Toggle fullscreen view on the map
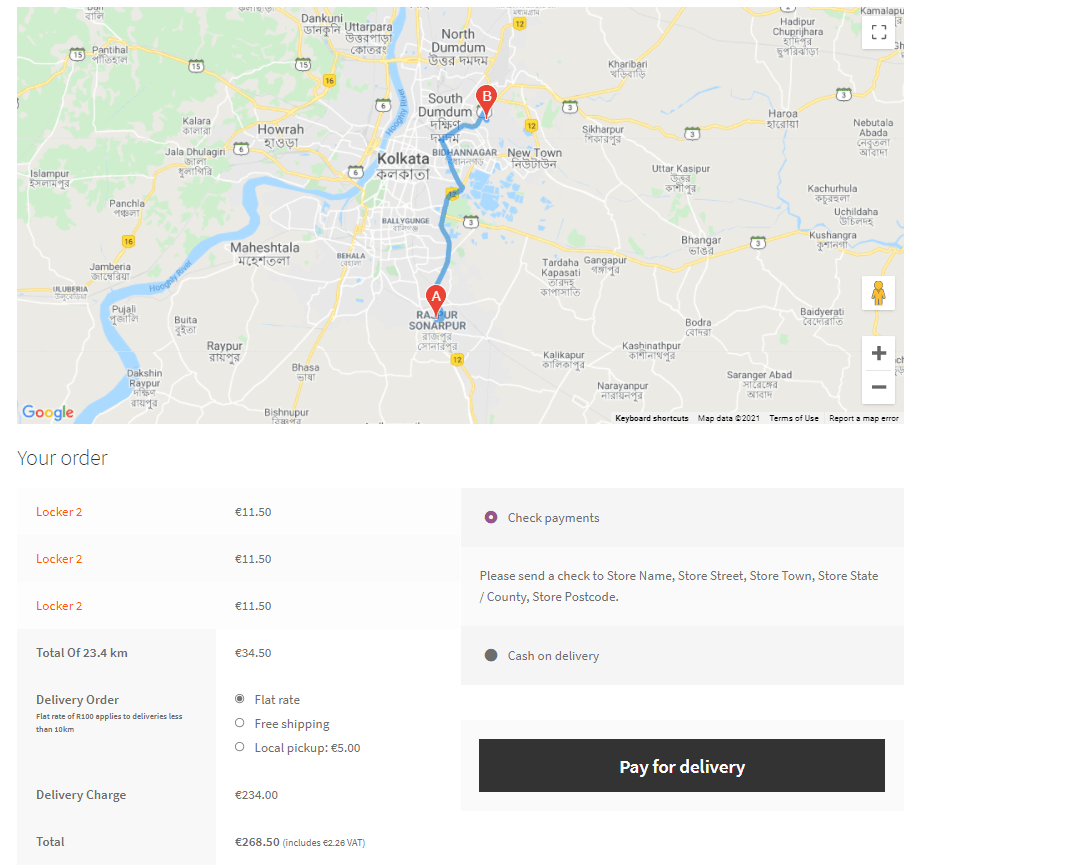 pos(878,32)
